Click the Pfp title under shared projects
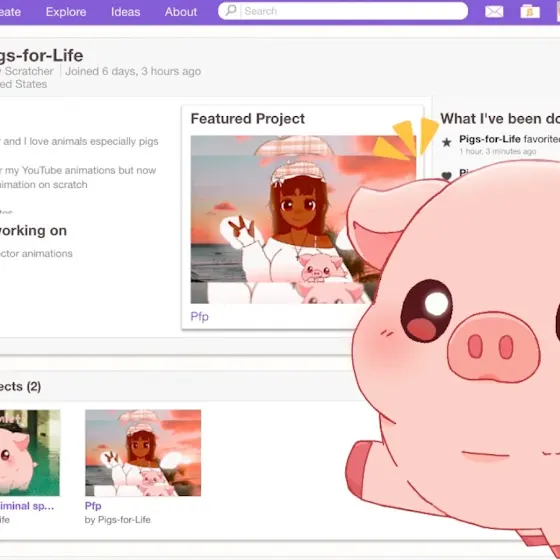Image resolution: width=560 pixels, height=560 pixels. point(93,506)
